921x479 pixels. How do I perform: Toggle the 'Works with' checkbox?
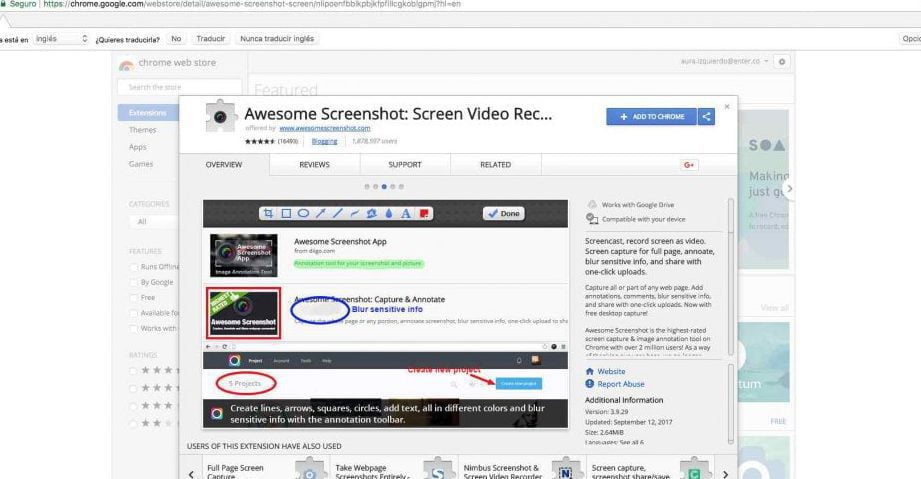click(133, 329)
